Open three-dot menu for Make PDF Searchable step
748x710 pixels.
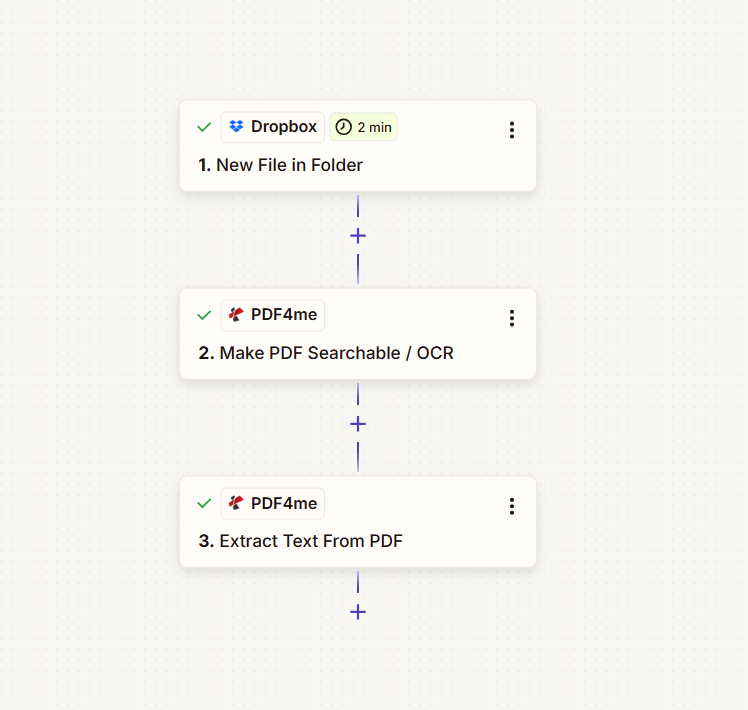pos(512,318)
